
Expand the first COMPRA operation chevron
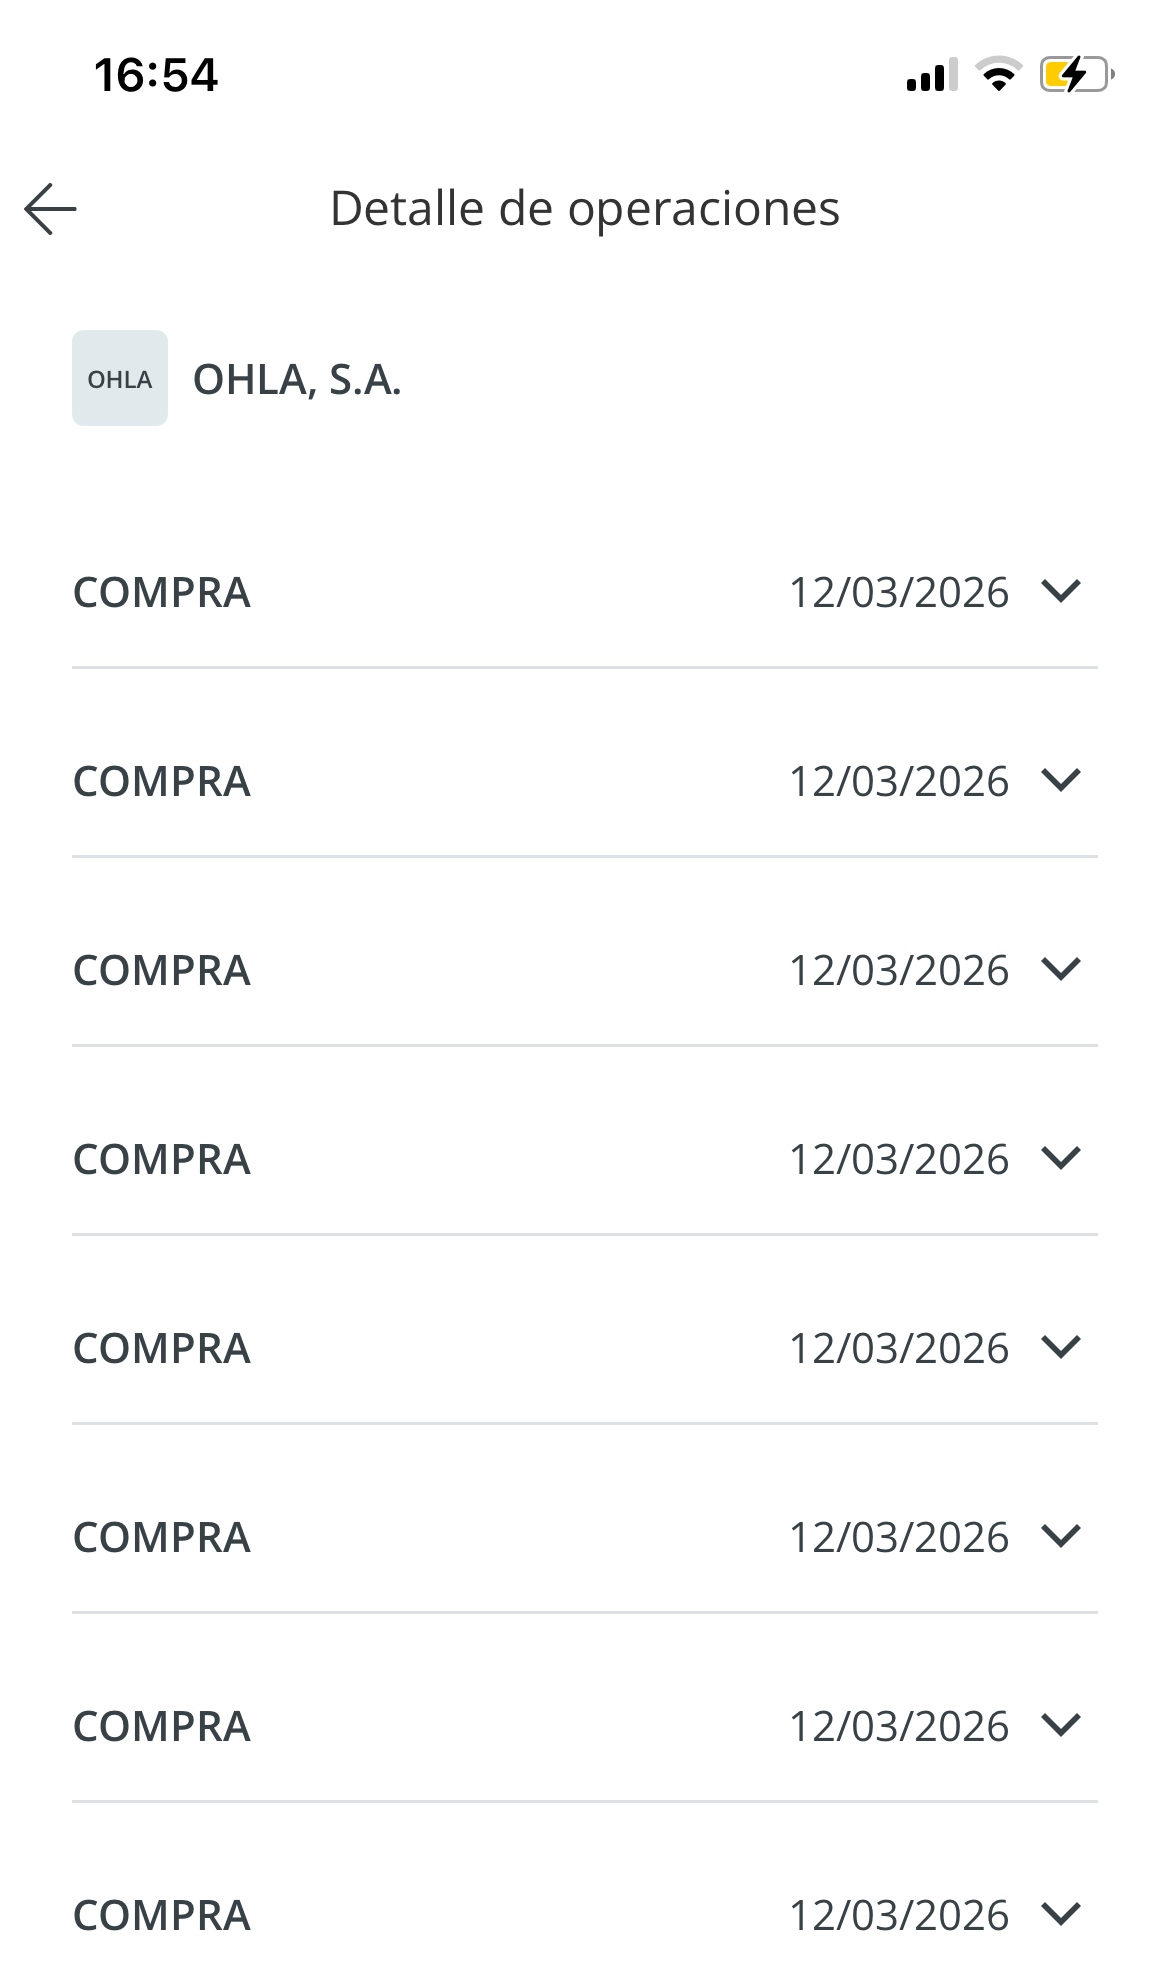click(x=1061, y=591)
